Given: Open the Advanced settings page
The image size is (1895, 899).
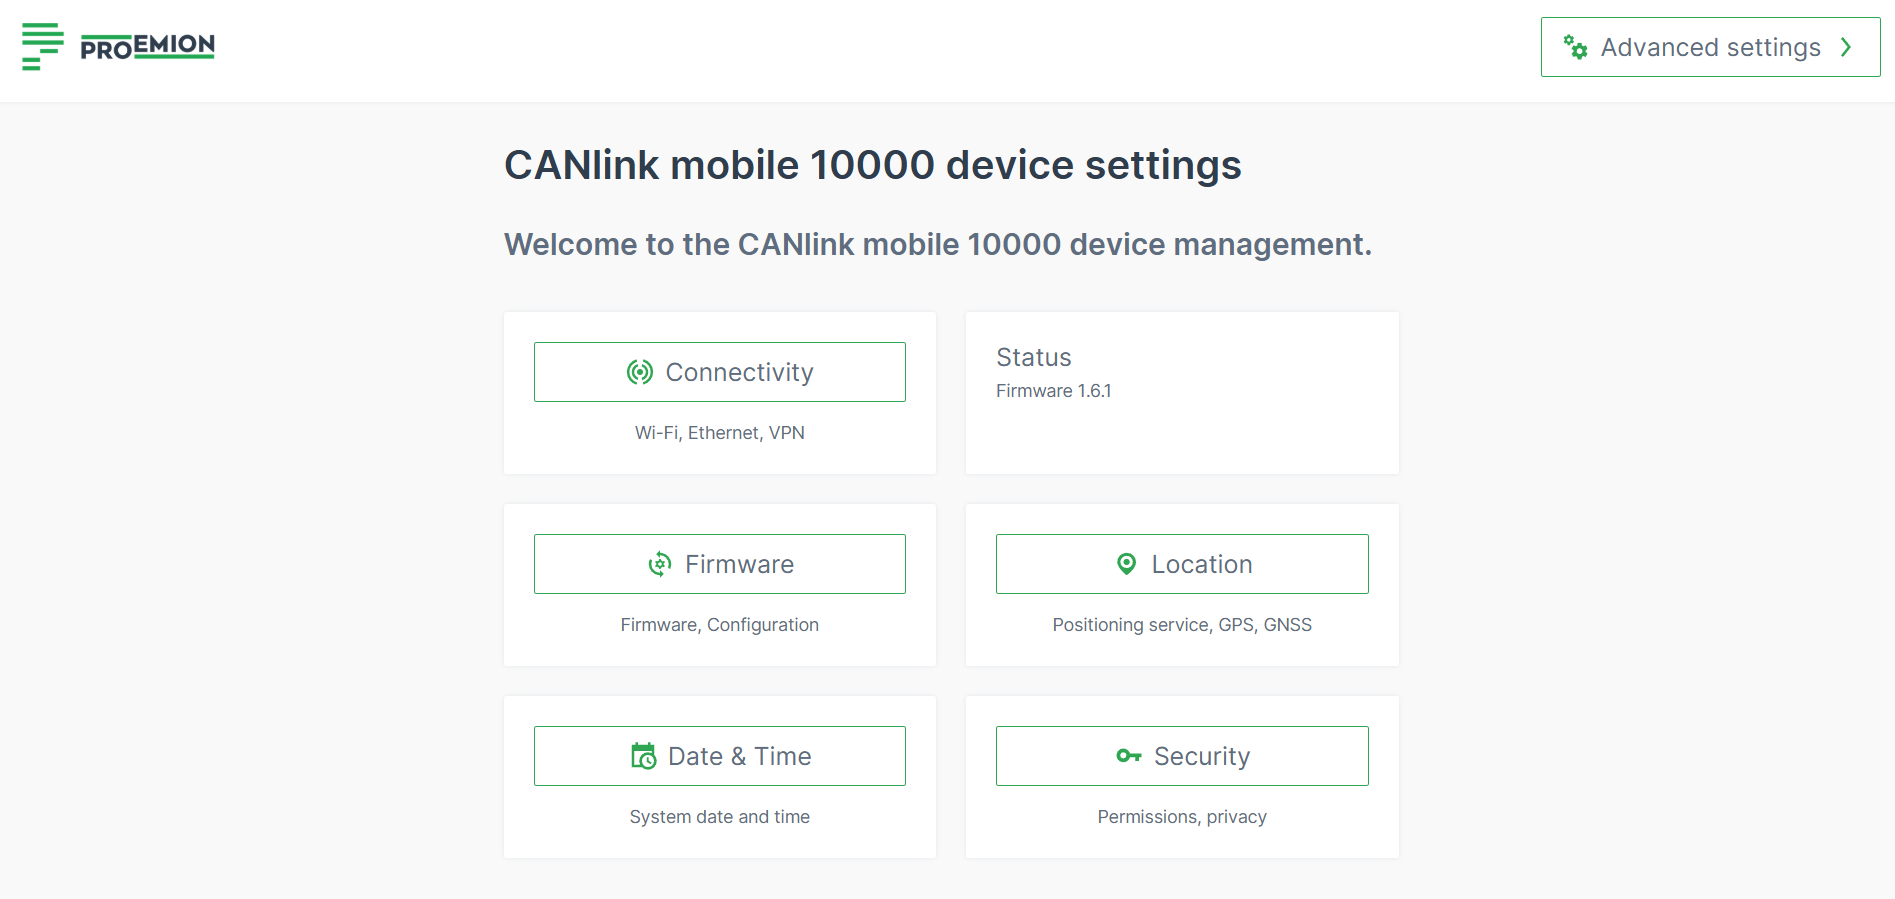Looking at the screenshot, I should click(x=1710, y=47).
